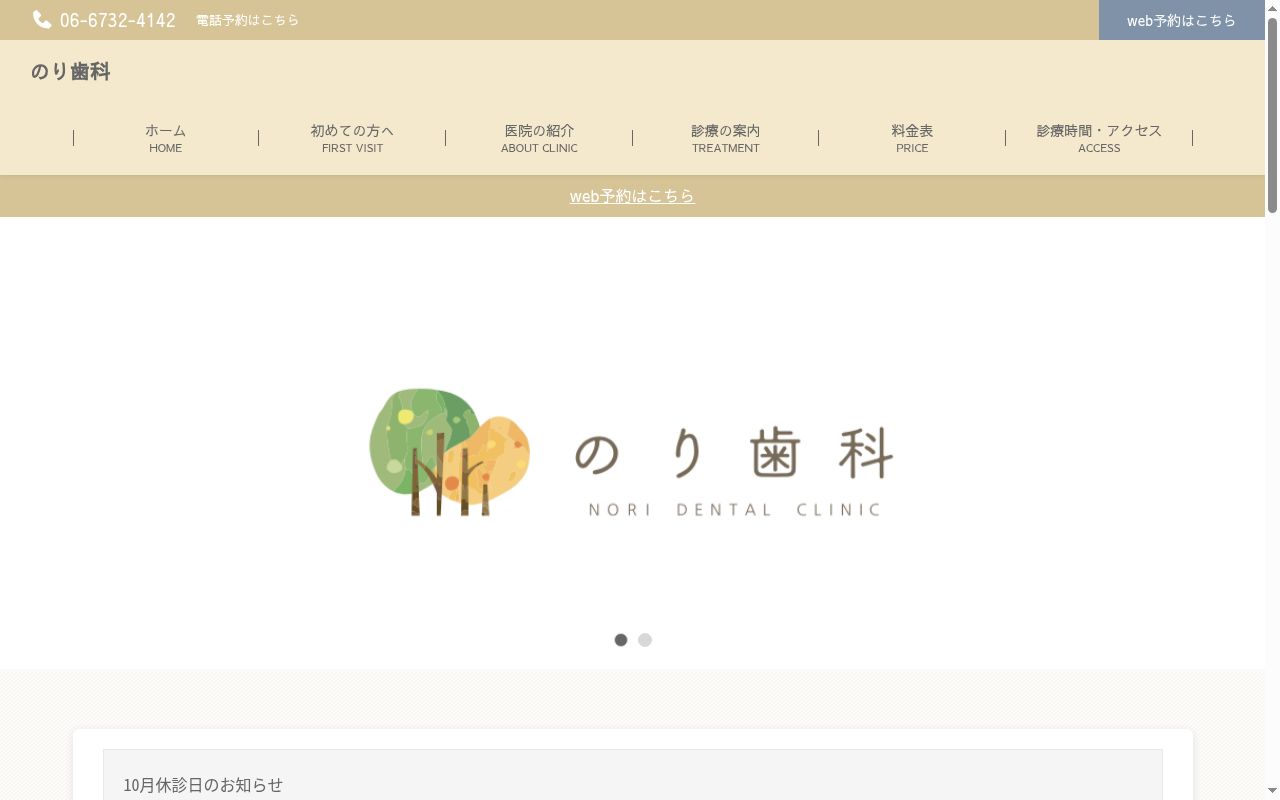Click the page vertical scrollbar thumb
This screenshot has width=1280, height=800.
1272,114
